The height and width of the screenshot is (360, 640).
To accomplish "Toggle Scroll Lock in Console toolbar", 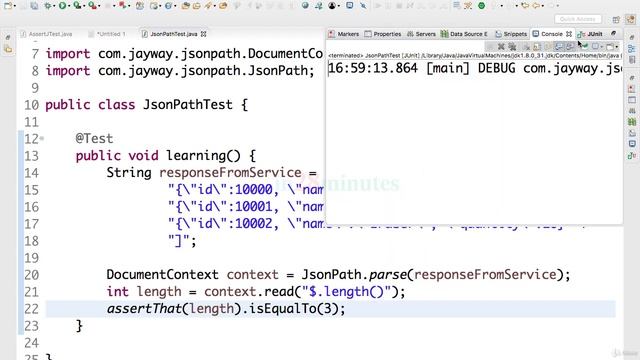I will 537,47.
